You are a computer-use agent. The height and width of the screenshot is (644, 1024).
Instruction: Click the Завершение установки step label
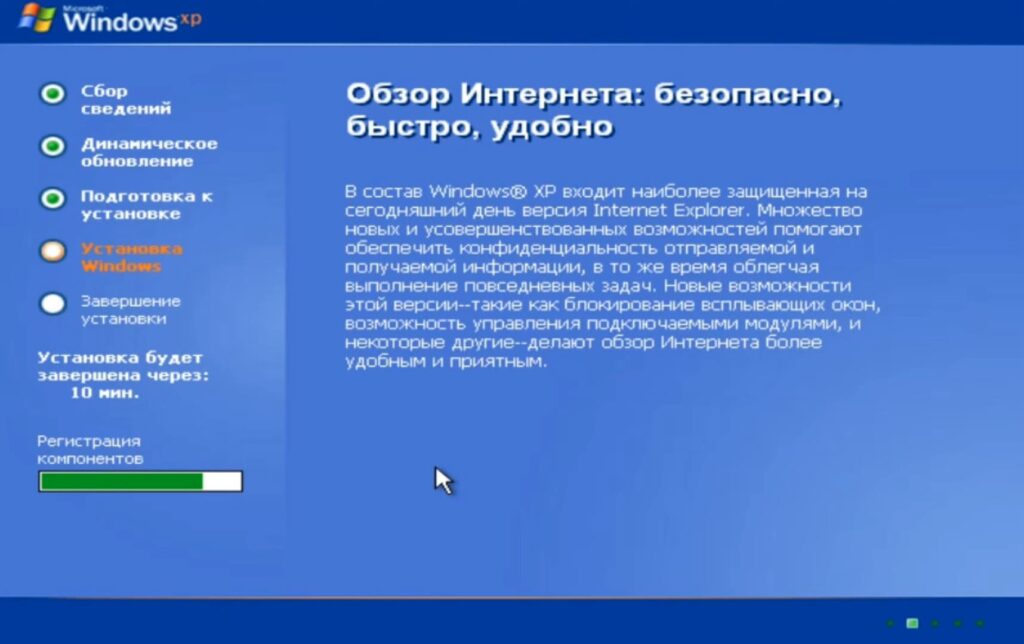(x=131, y=310)
